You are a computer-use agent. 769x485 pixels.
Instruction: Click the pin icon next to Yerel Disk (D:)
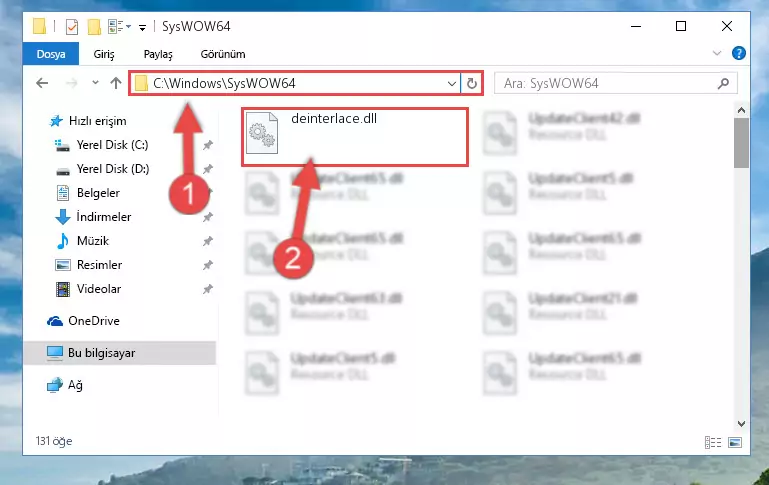click(x=208, y=169)
